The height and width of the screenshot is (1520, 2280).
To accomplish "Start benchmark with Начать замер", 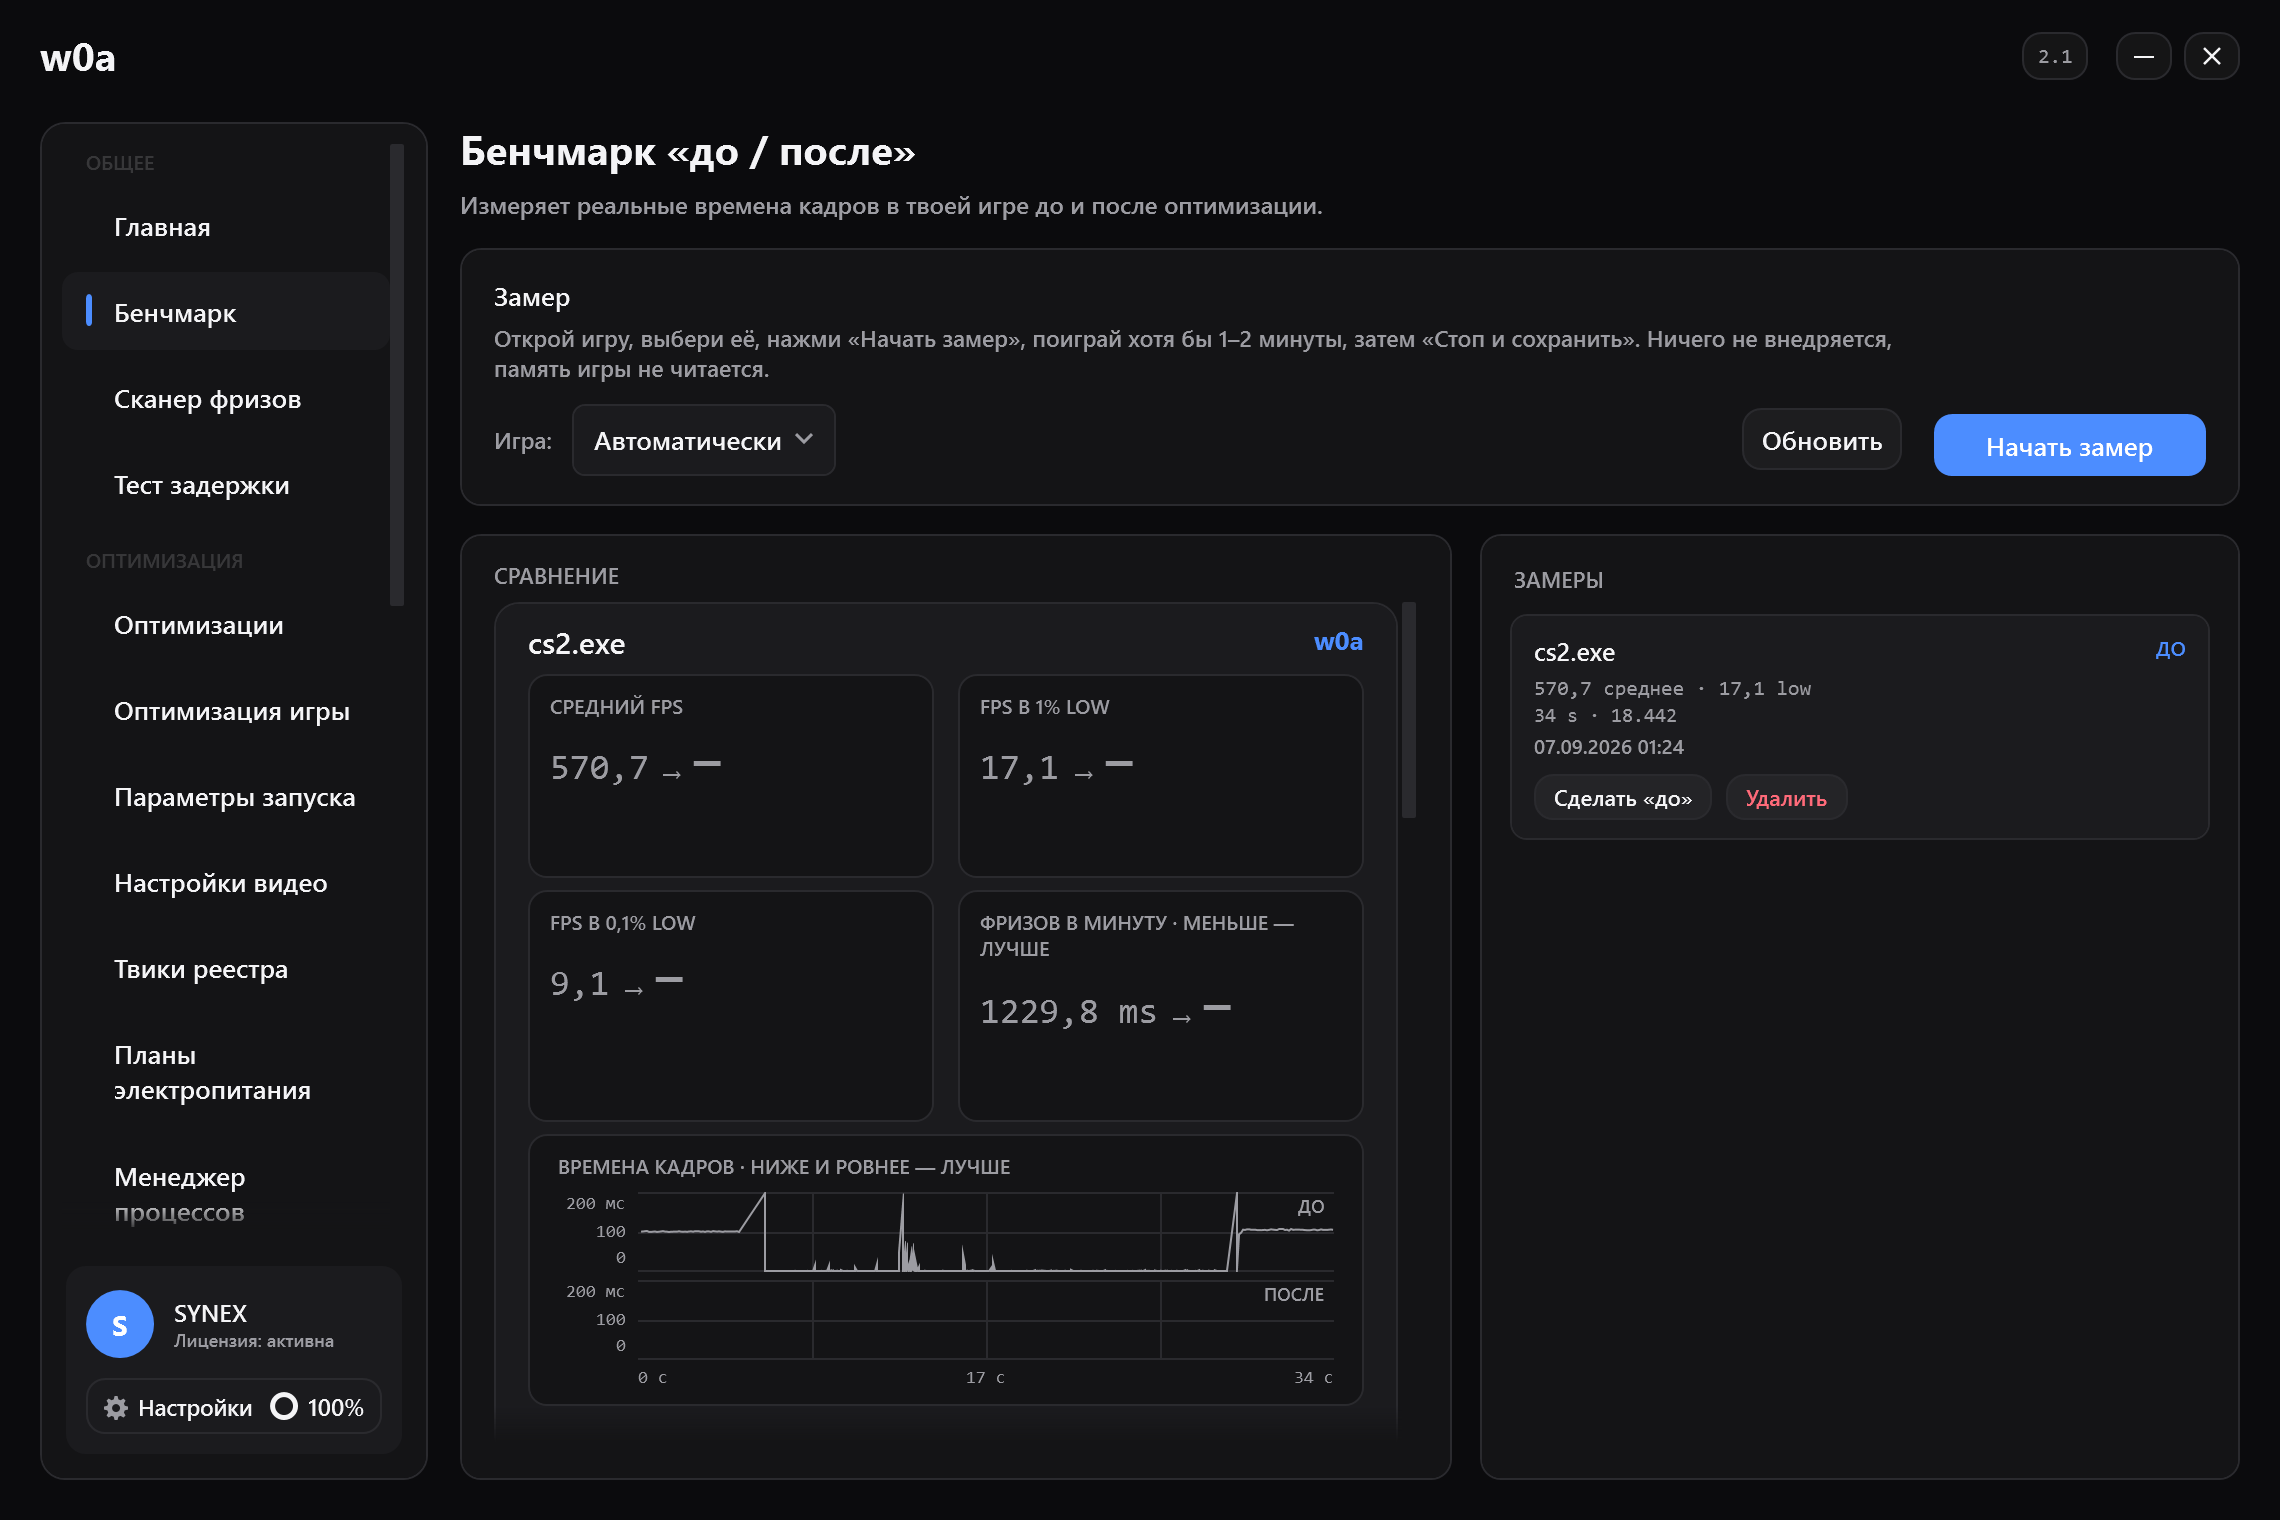I will (2069, 445).
